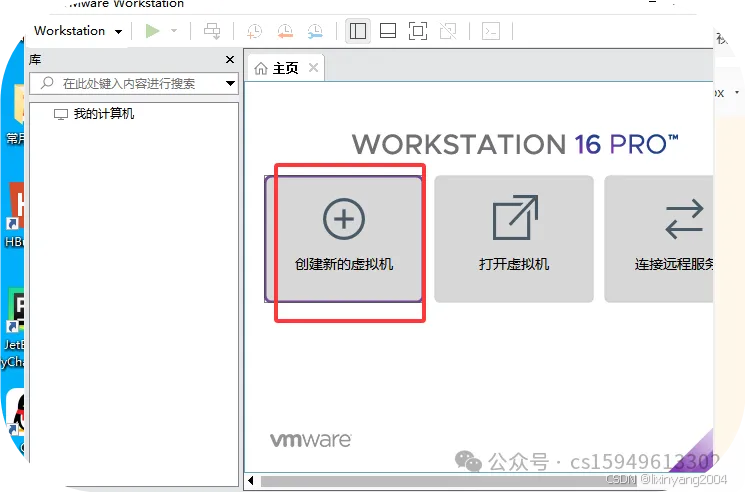The image size is (745, 492).
Task: Close the 库 library panel
Action: 230,59
